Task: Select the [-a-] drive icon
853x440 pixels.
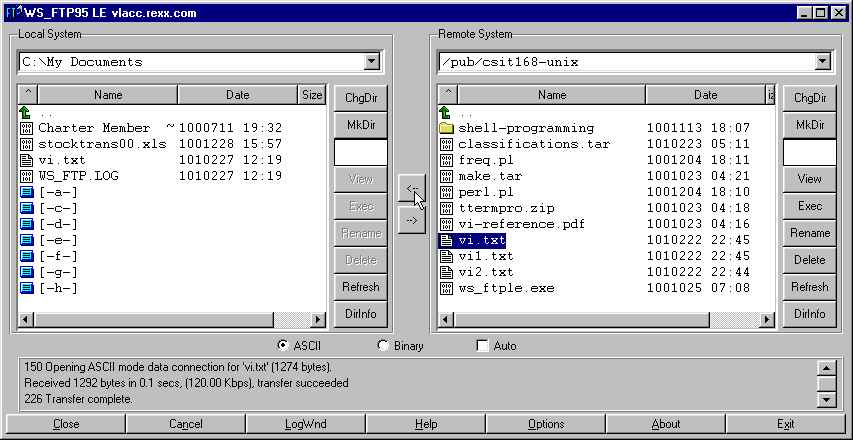Action: click(26, 193)
